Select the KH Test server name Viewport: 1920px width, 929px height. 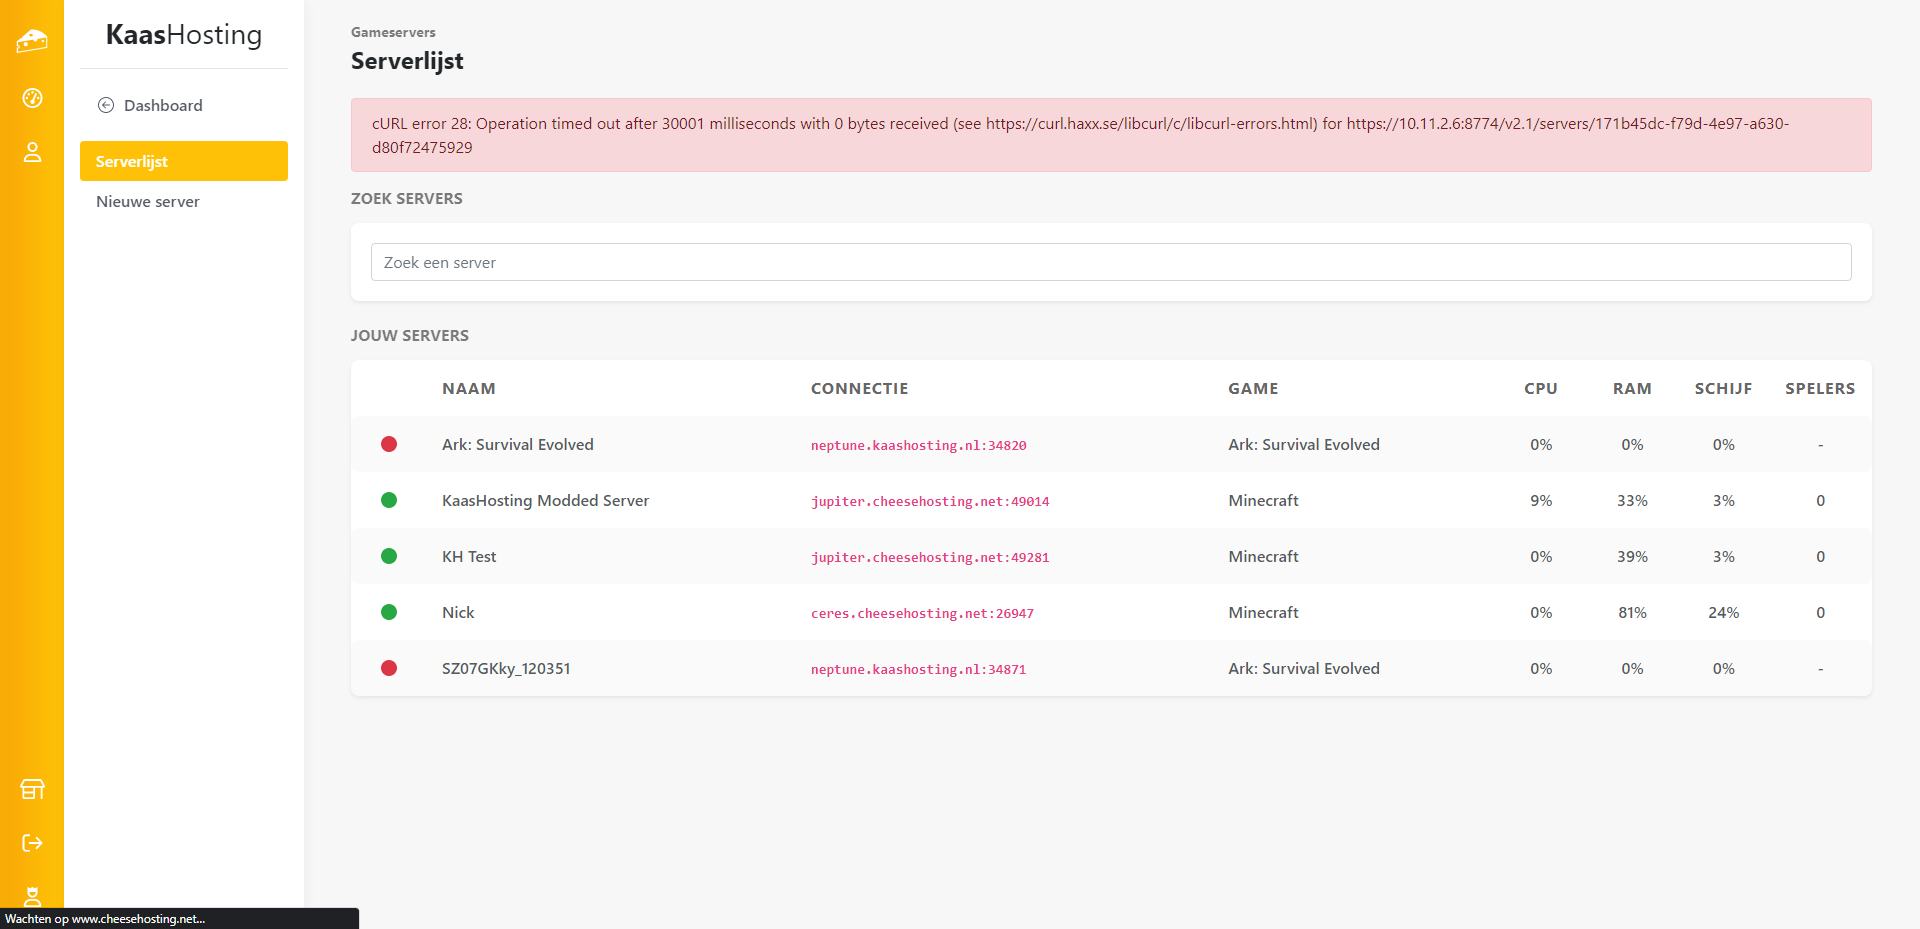pyautogui.click(x=469, y=556)
